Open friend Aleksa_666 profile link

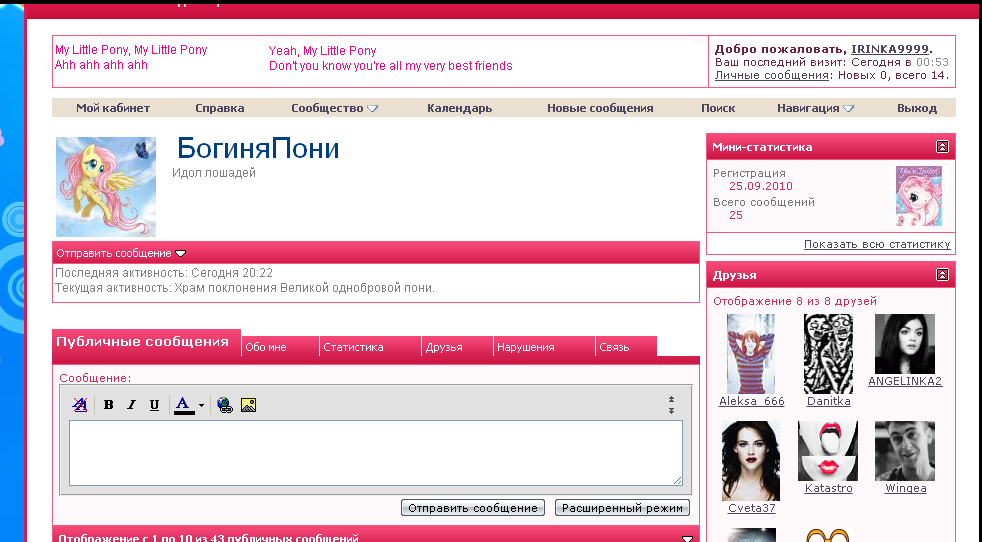tap(752, 401)
